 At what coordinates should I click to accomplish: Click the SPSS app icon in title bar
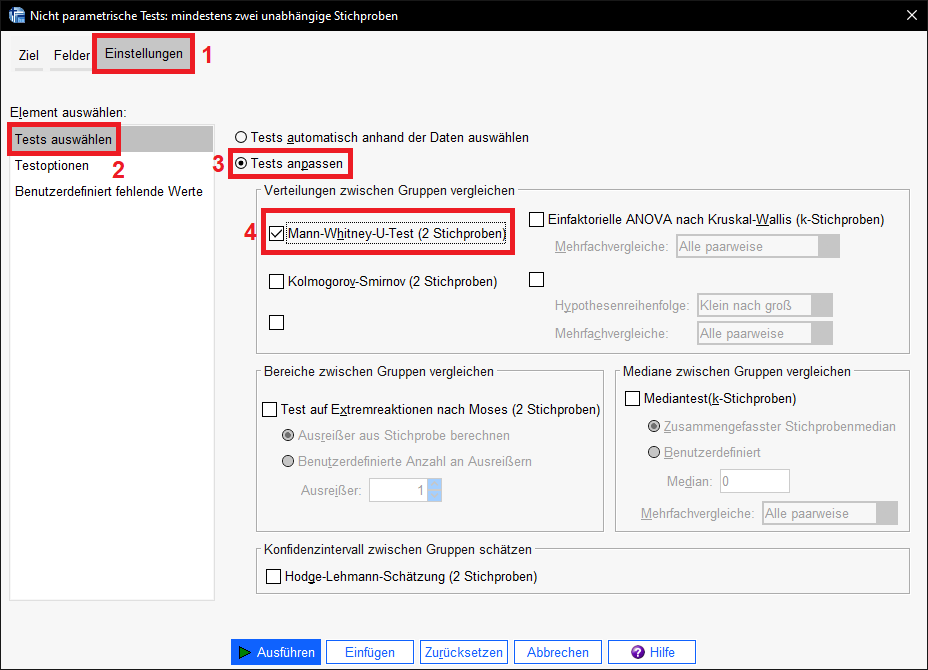coord(17,14)
